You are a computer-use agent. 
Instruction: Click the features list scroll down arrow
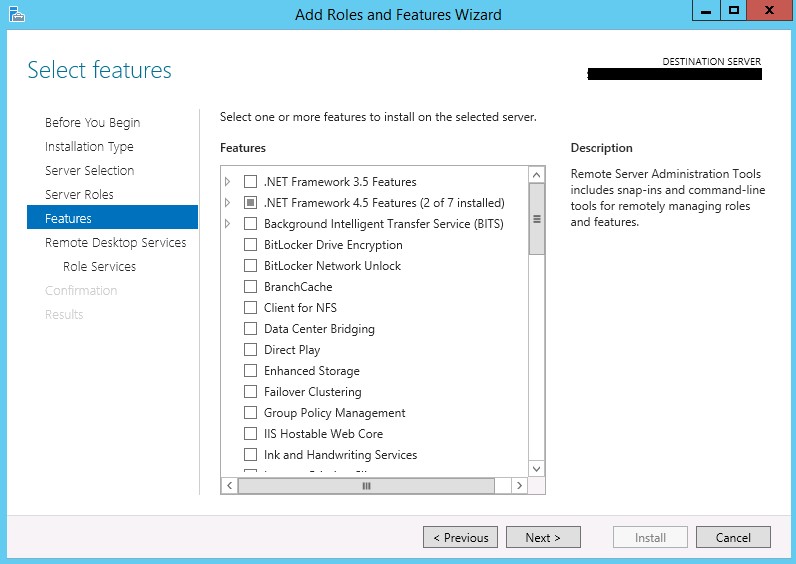tap(537, 467)
